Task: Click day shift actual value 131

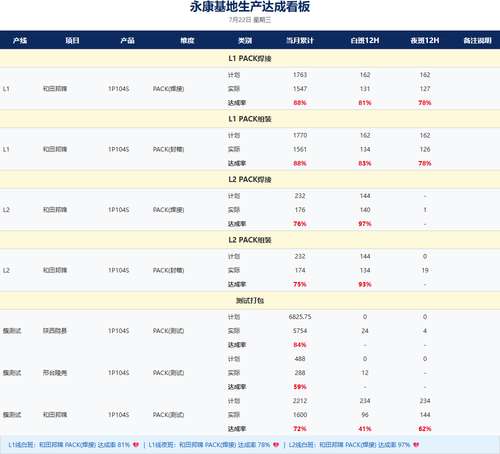Action: [365, 89]
